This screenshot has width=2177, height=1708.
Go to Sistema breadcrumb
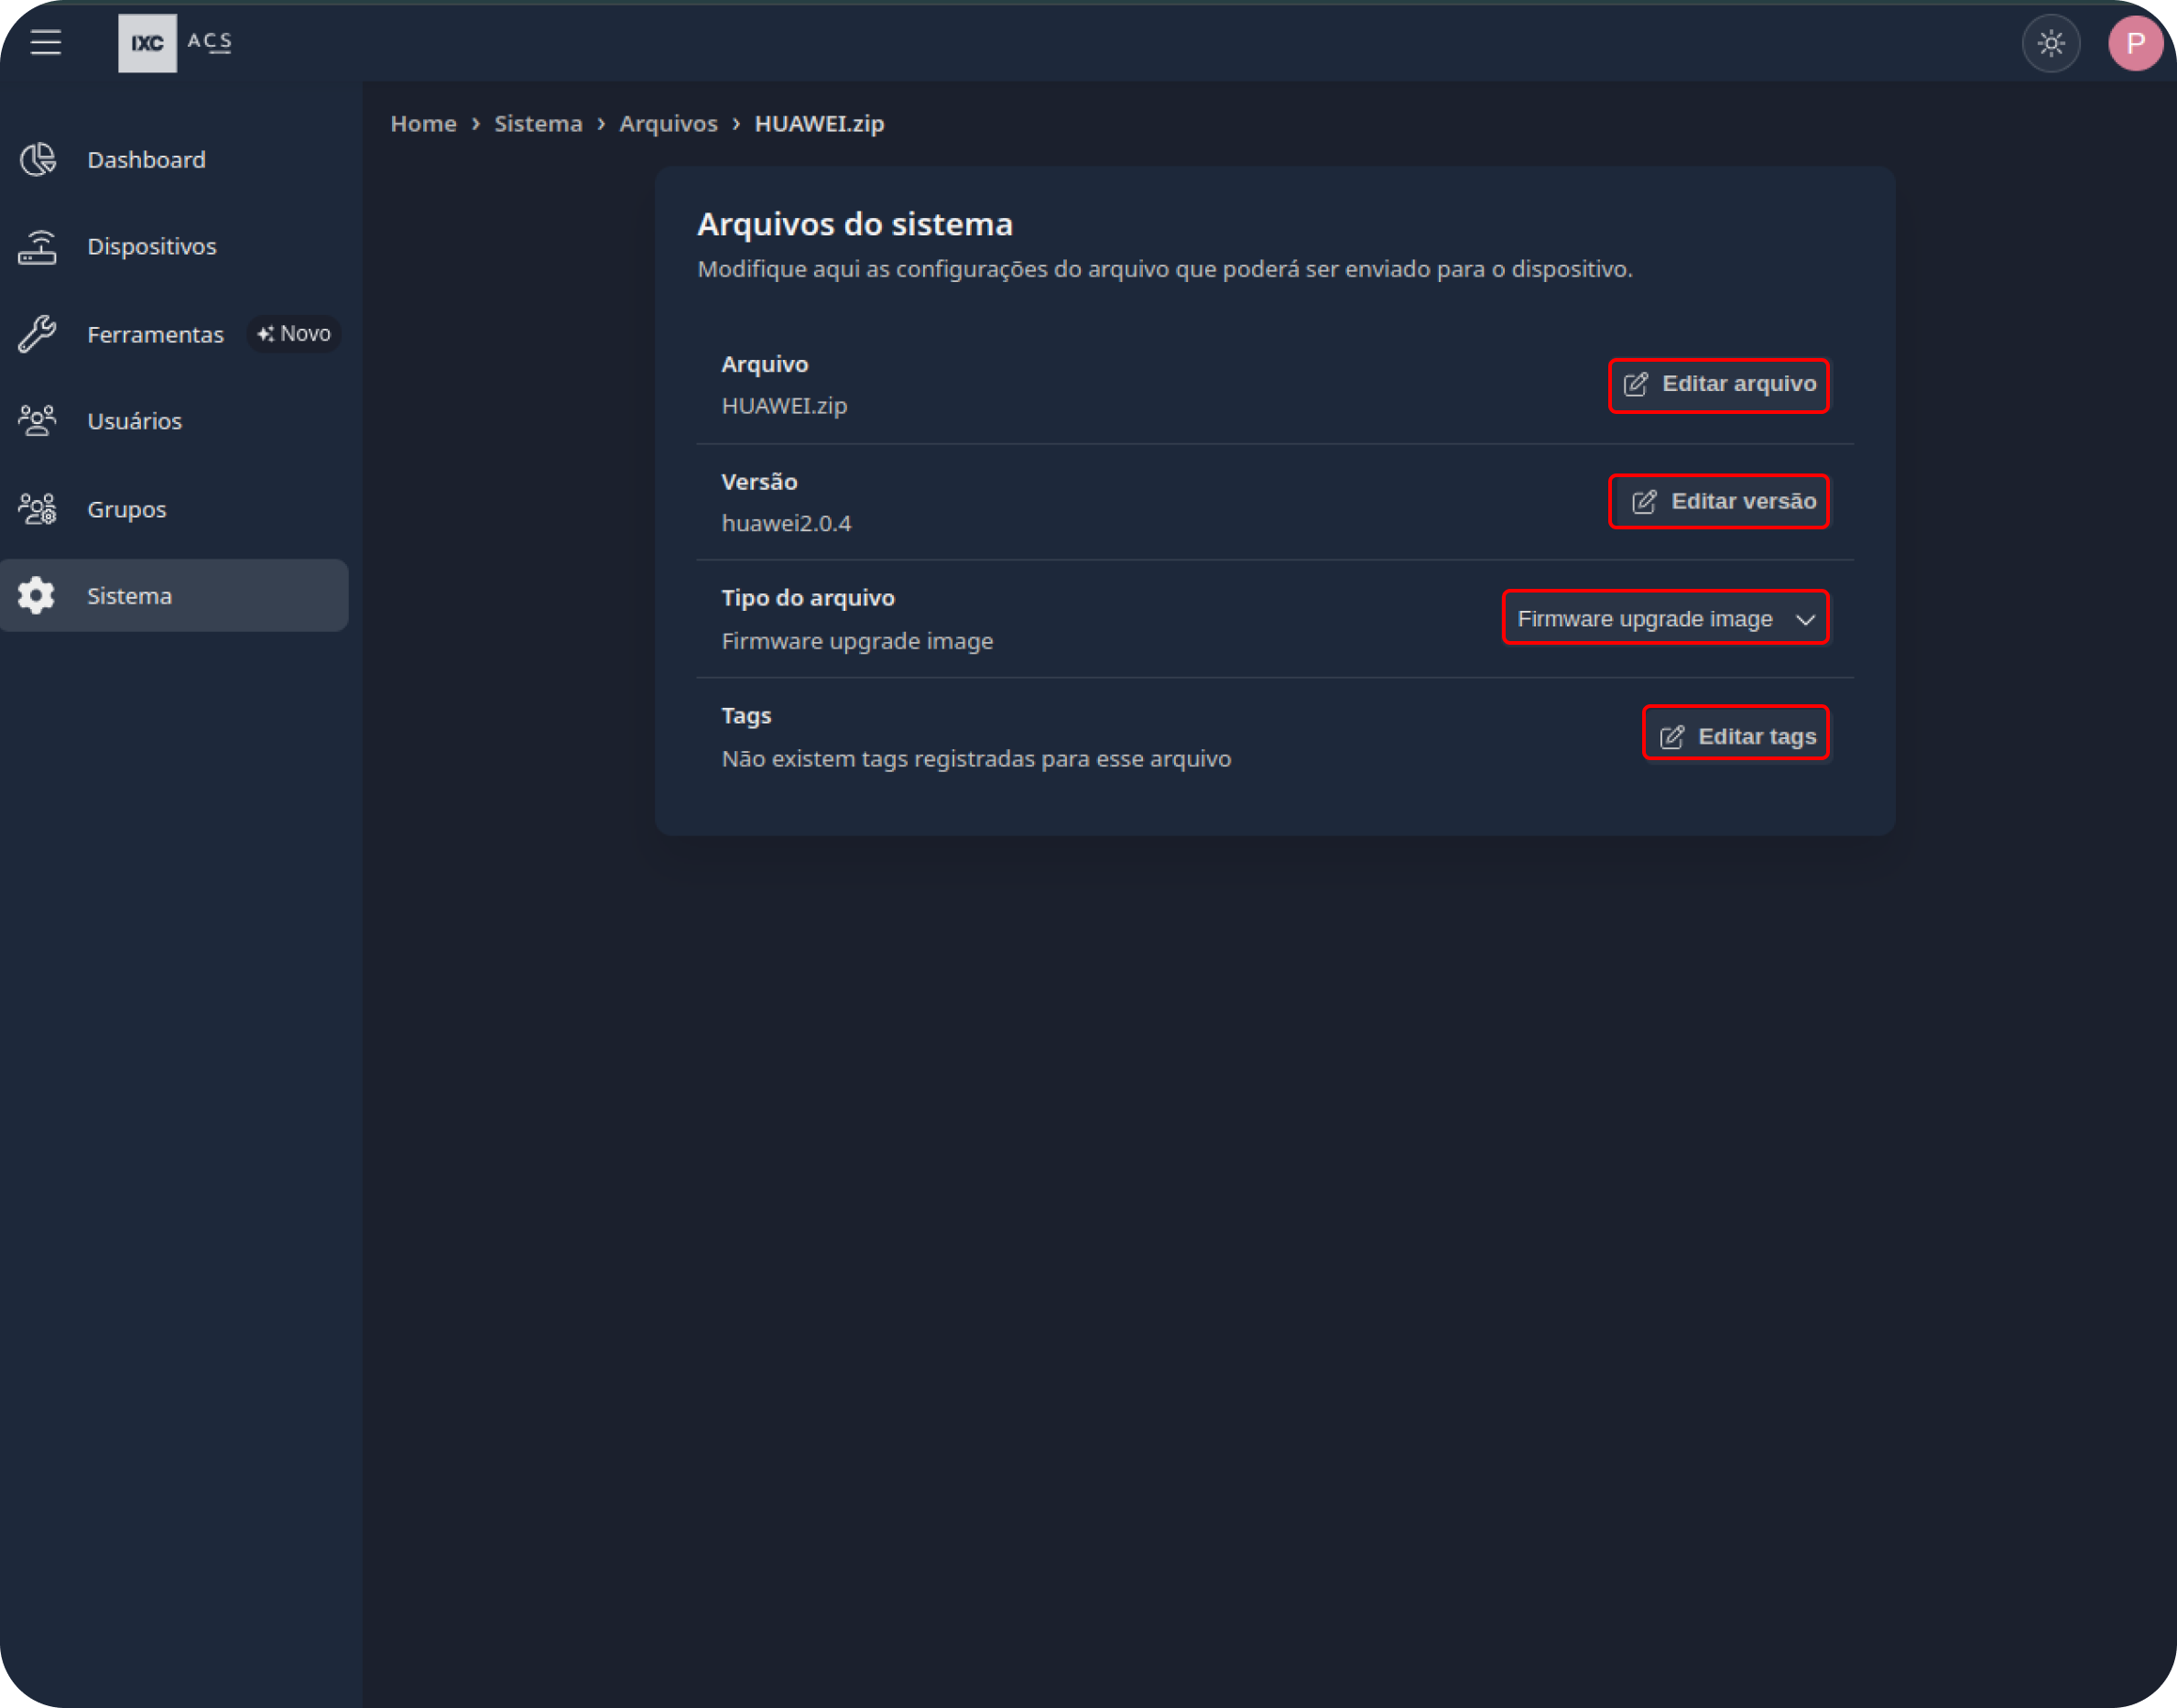(538, 123)
